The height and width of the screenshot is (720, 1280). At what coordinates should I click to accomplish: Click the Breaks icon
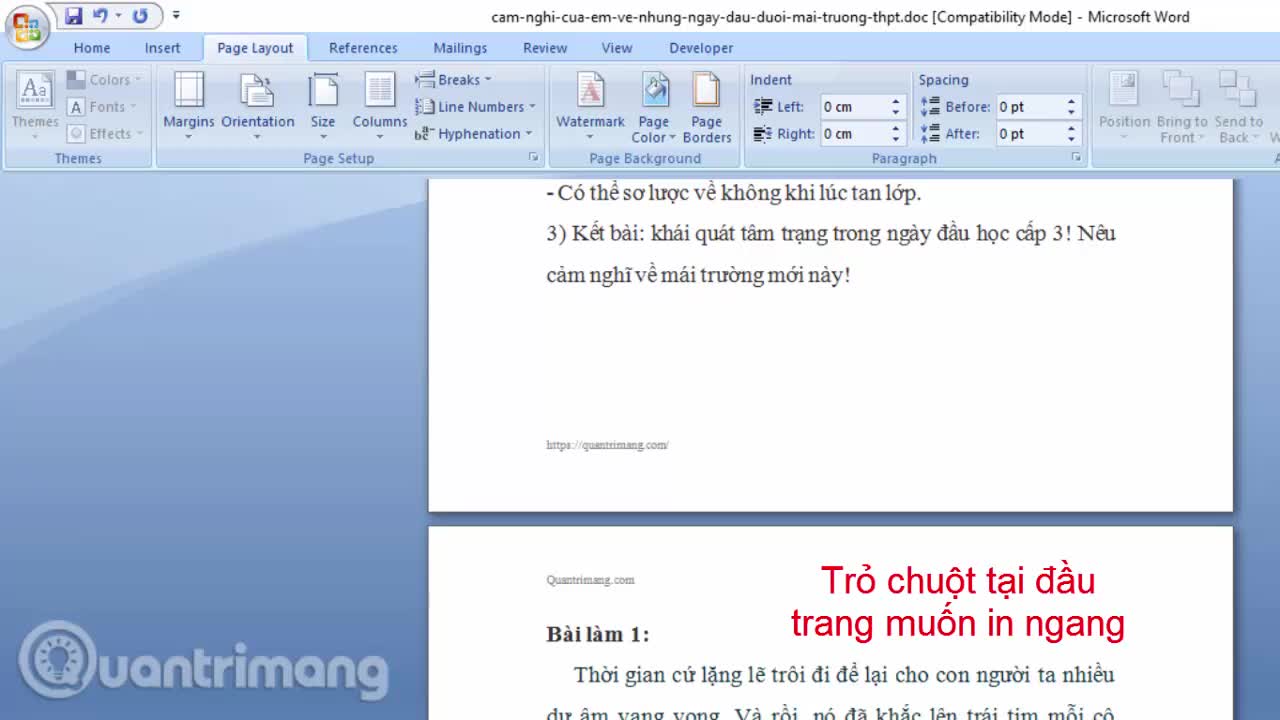(424, 80)
